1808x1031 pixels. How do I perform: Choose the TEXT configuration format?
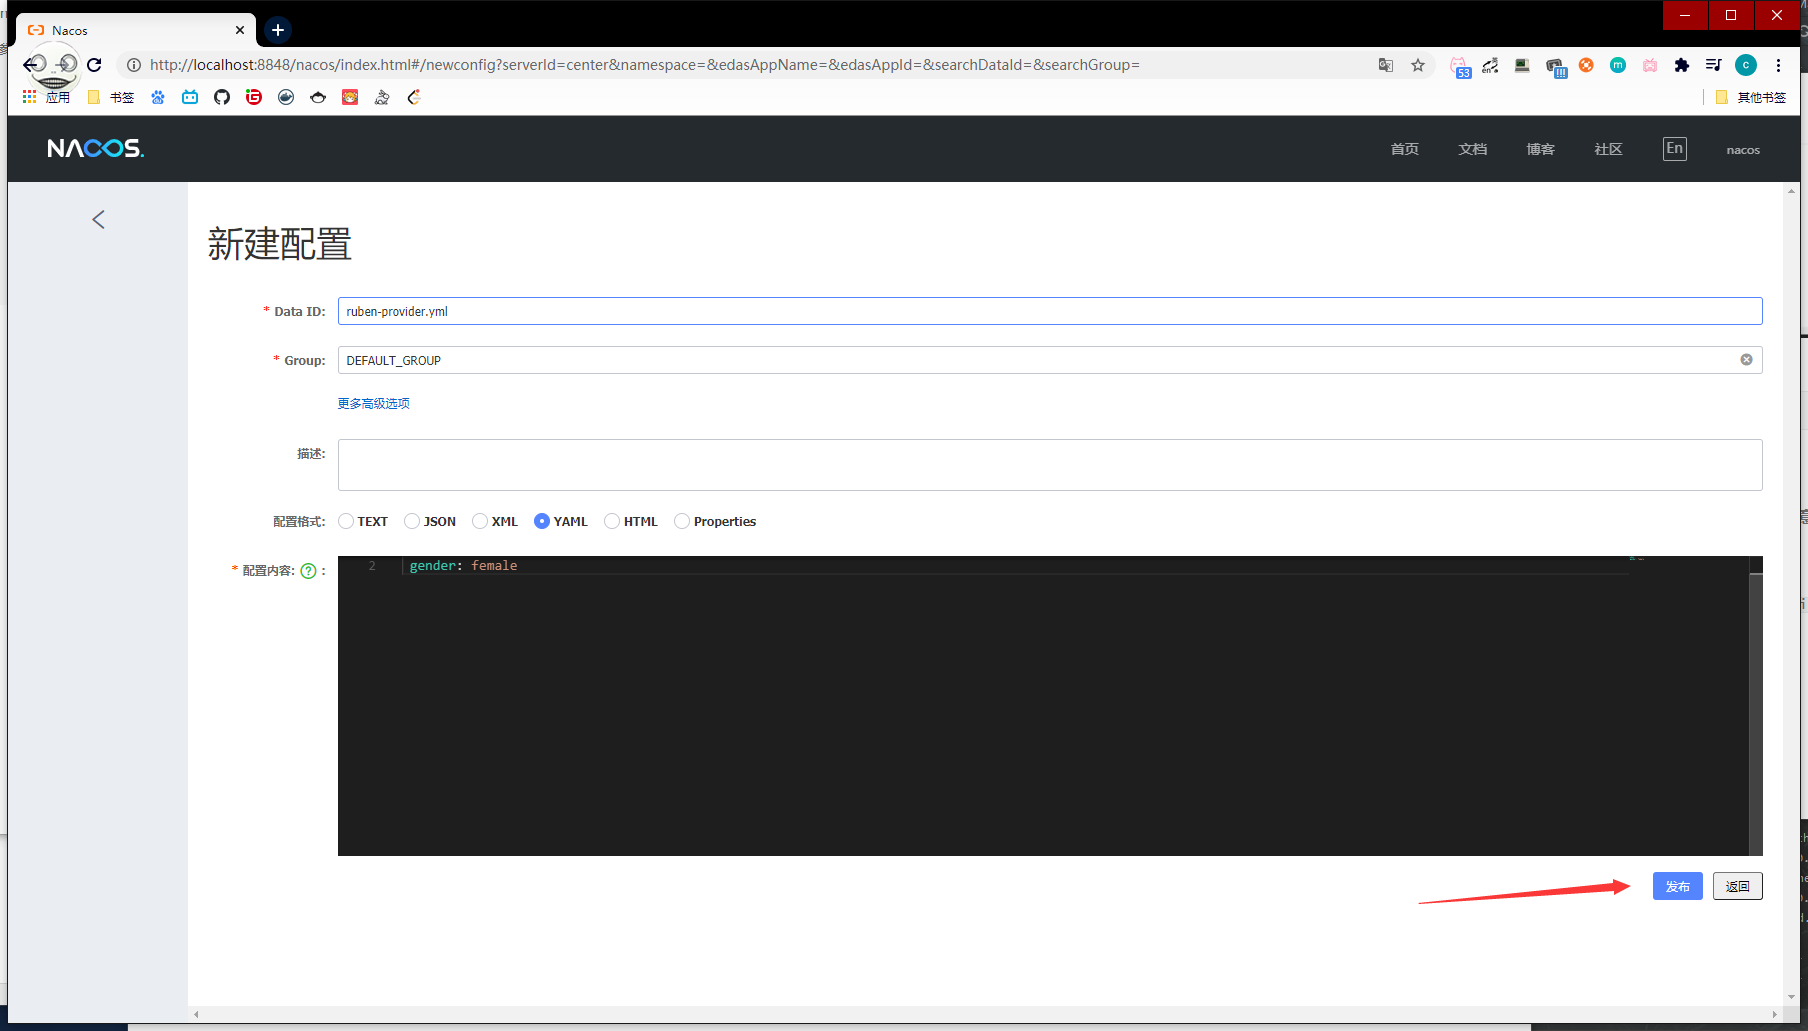coord(346,521)
